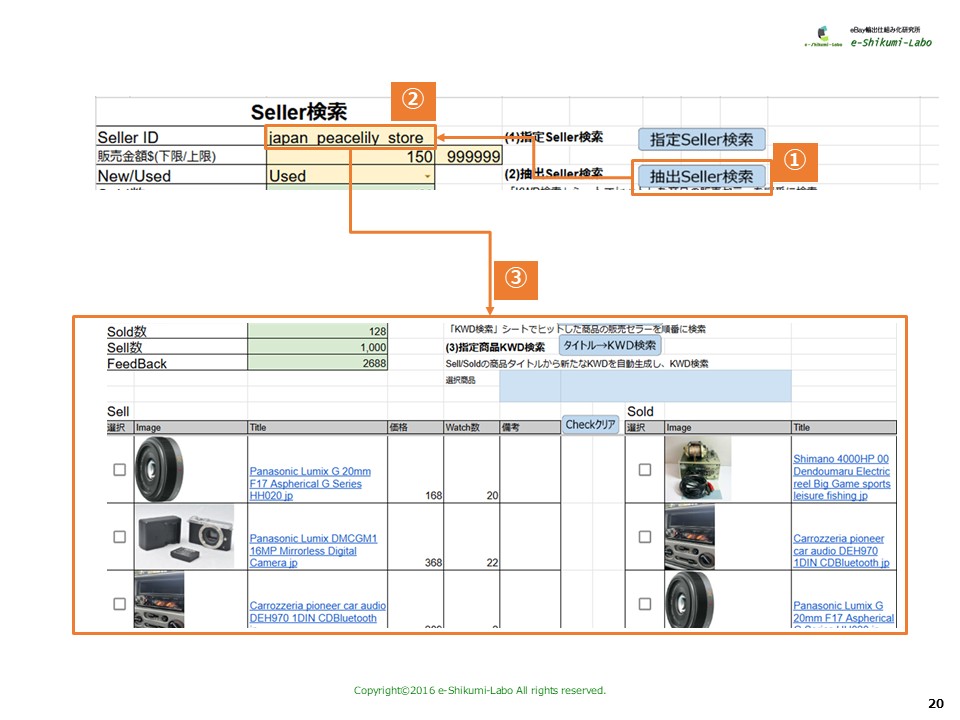Open Shimano 4000HP Dendoumaru Electric reel link
Viewport: 960px width, 720px height.
pyautogui.click(x=842, y=477)
